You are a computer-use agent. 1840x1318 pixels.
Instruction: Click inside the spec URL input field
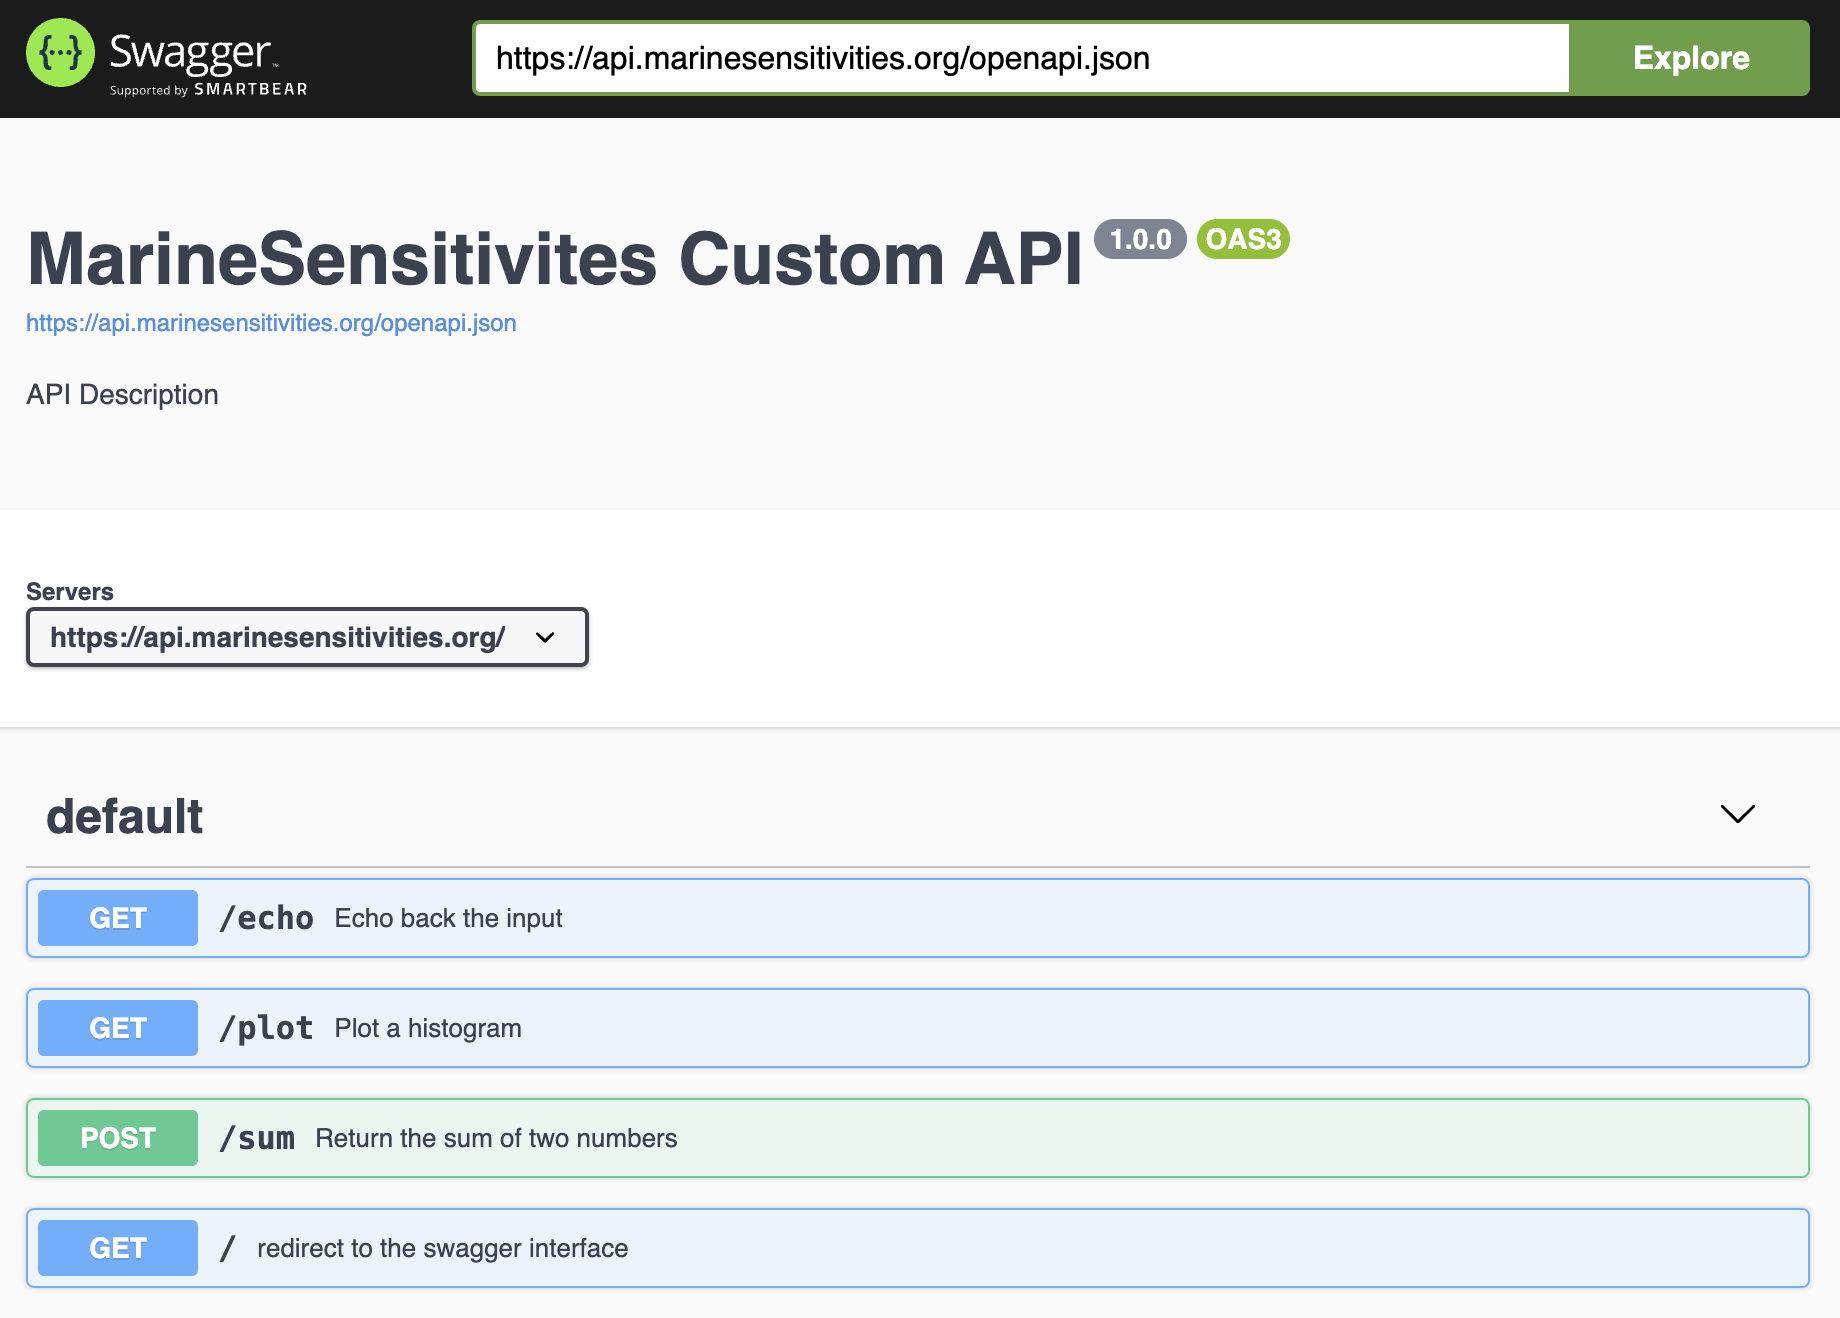pyautogui.click(x=1020, y=57)
